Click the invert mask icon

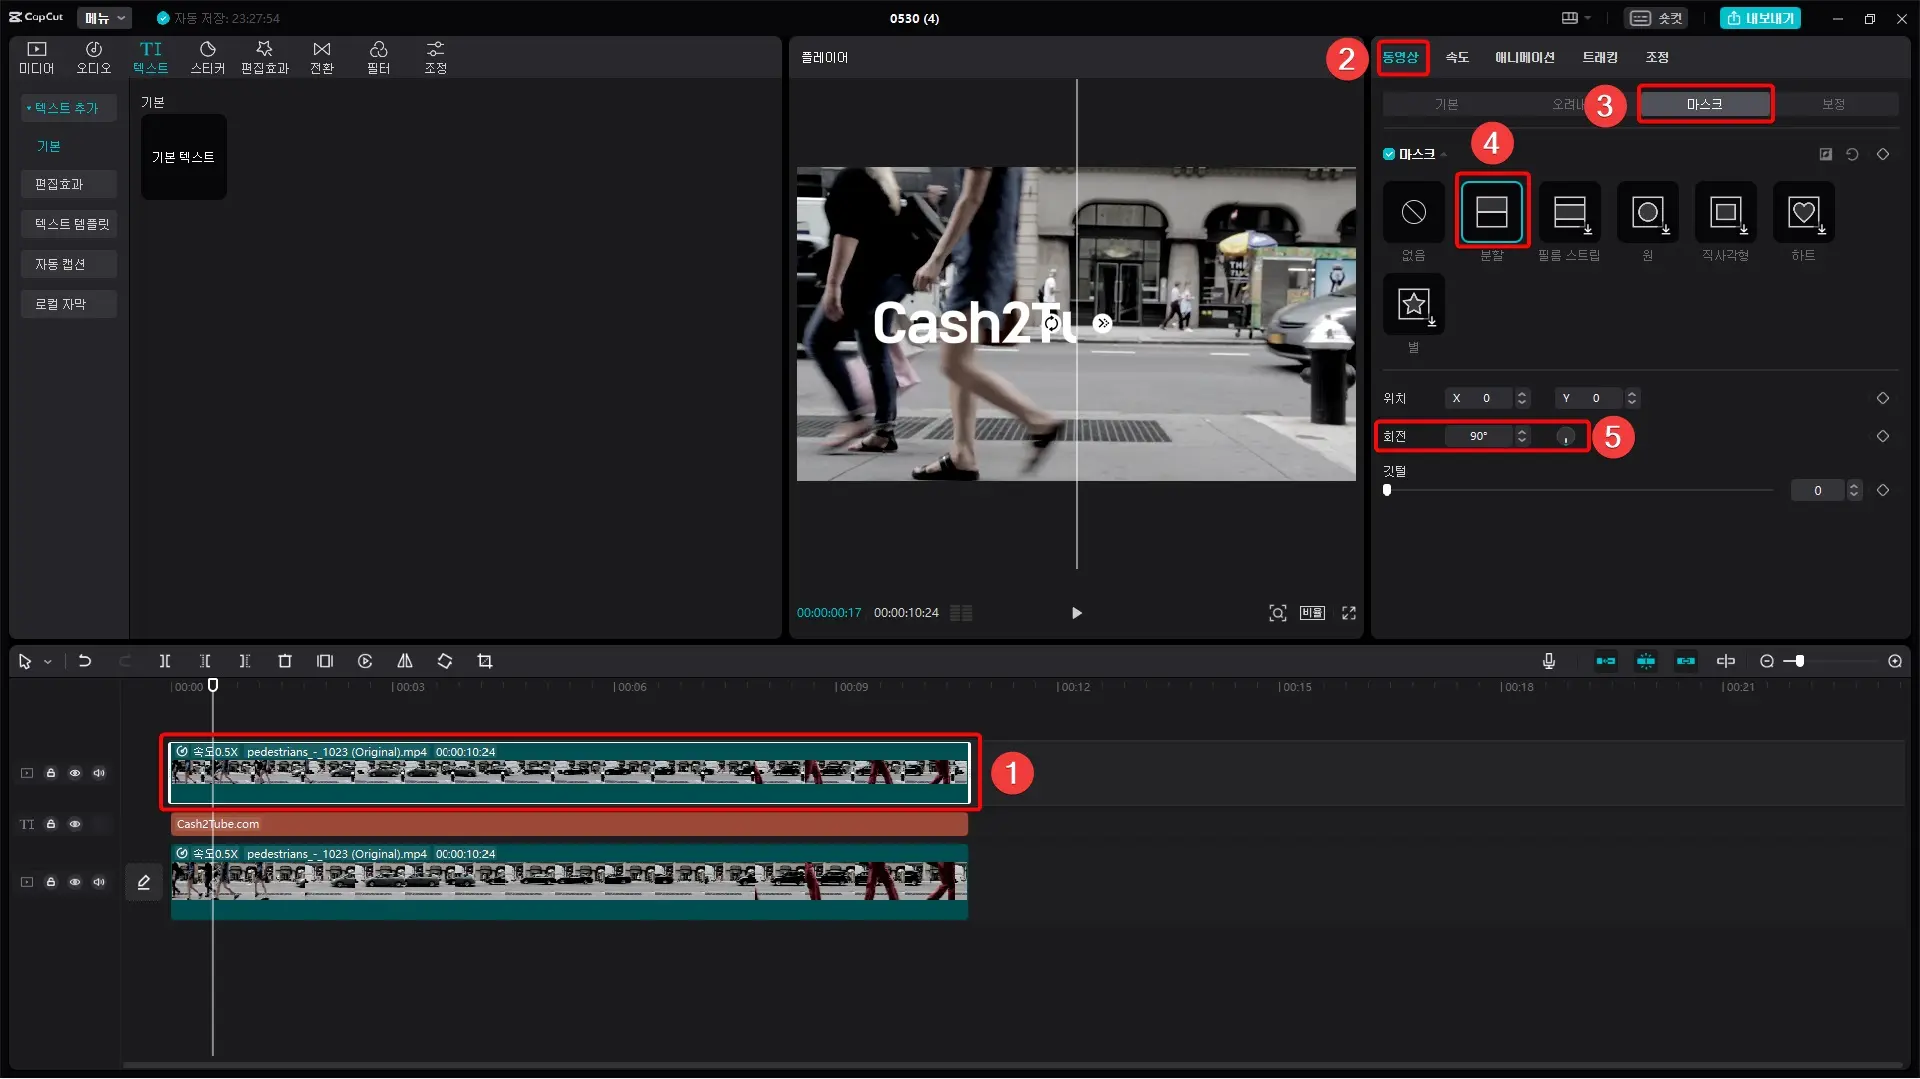(1825, 154)
